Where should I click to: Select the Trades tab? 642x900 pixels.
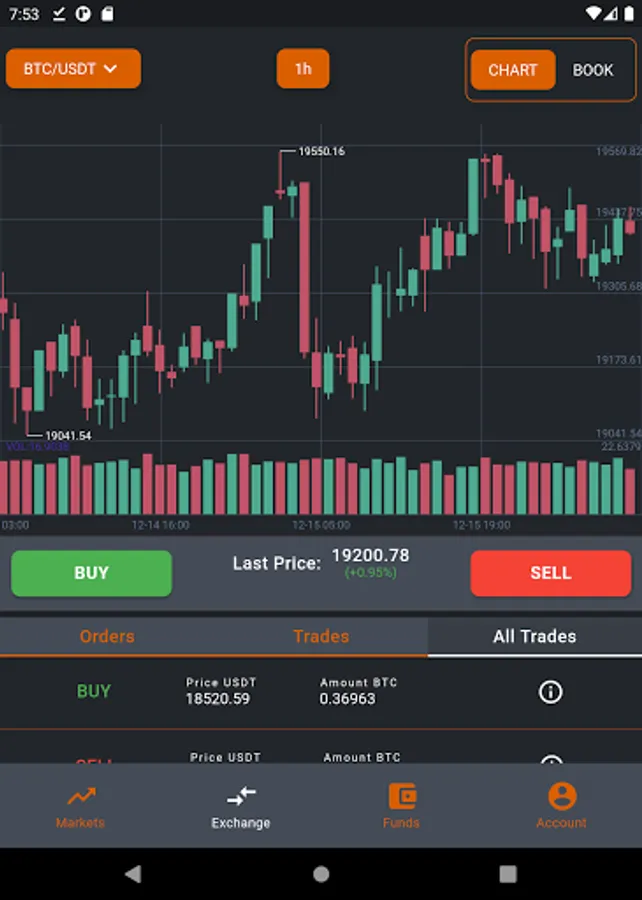[x=321, y=636]
